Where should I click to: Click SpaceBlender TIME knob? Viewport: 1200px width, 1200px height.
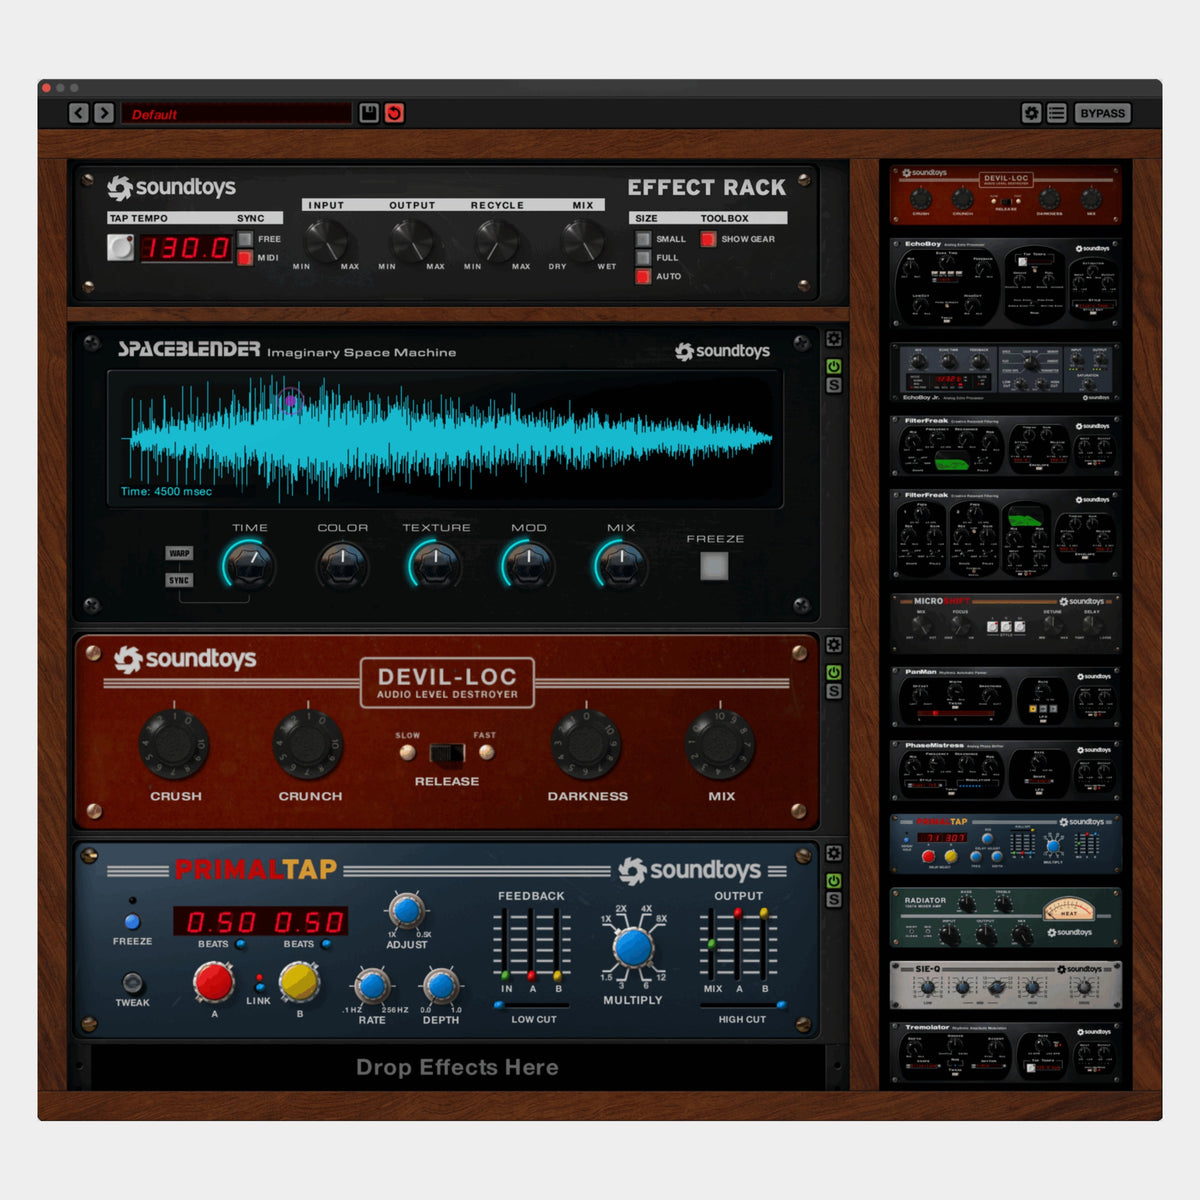[249, 566]
